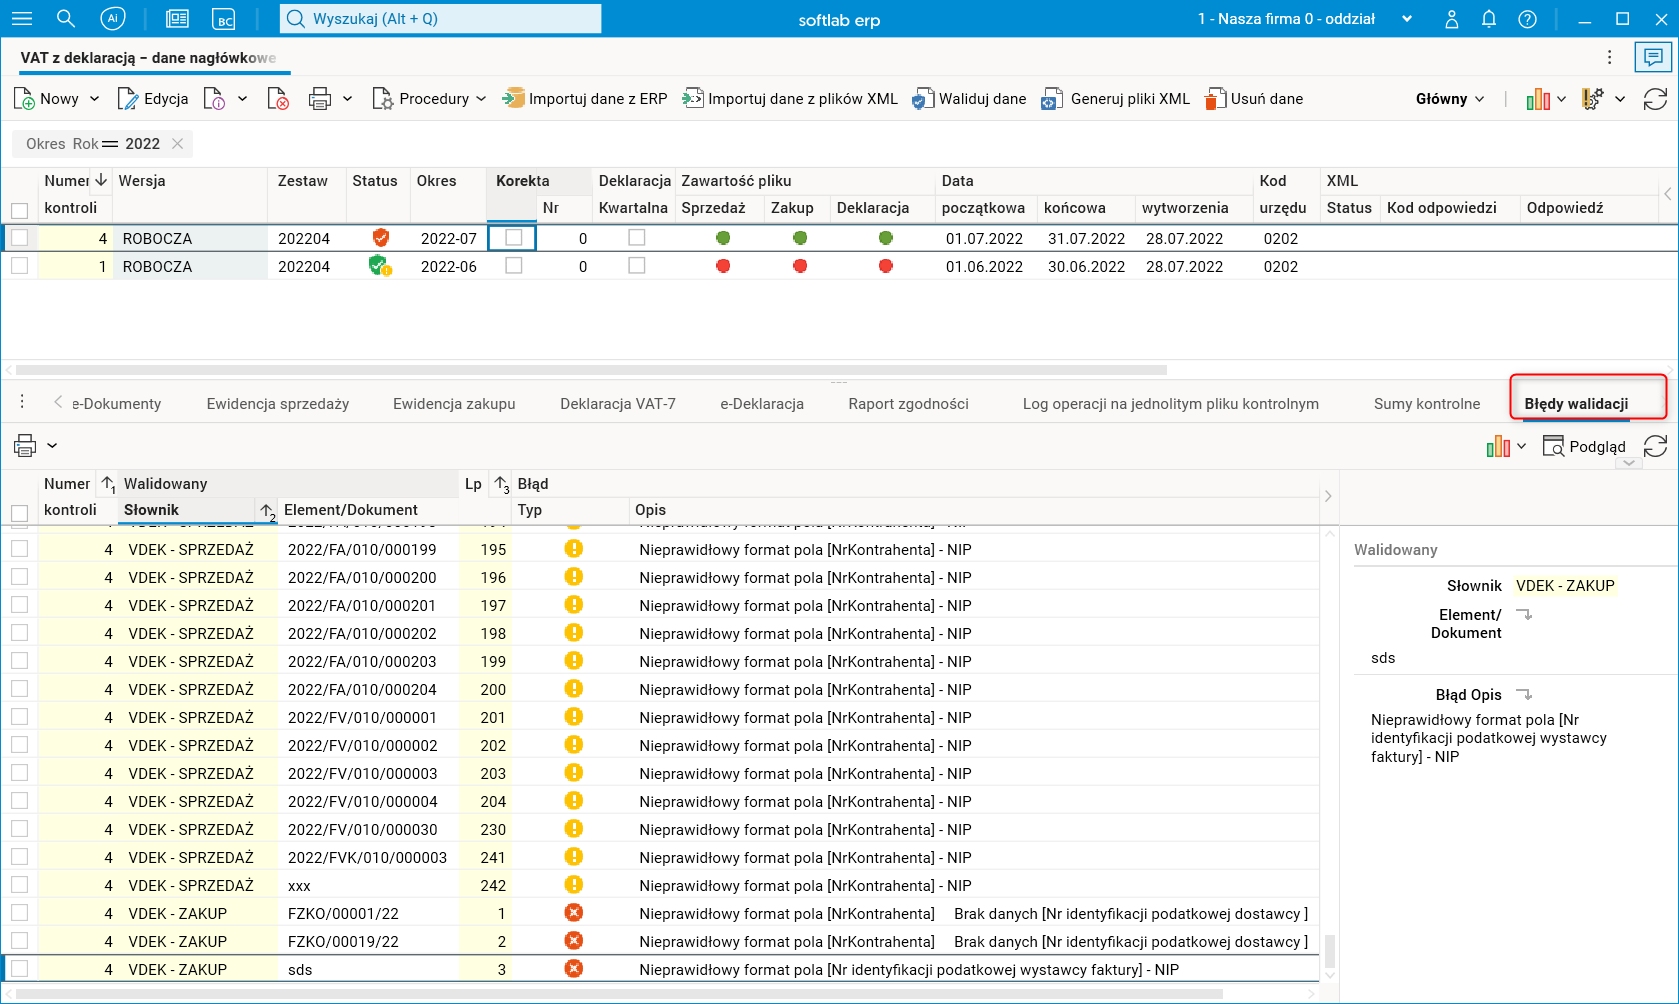The width and height of the screenshot is (1679, 1004).
Task: Remove the Okres Rok 2022 filter
Action: [177, 144]
